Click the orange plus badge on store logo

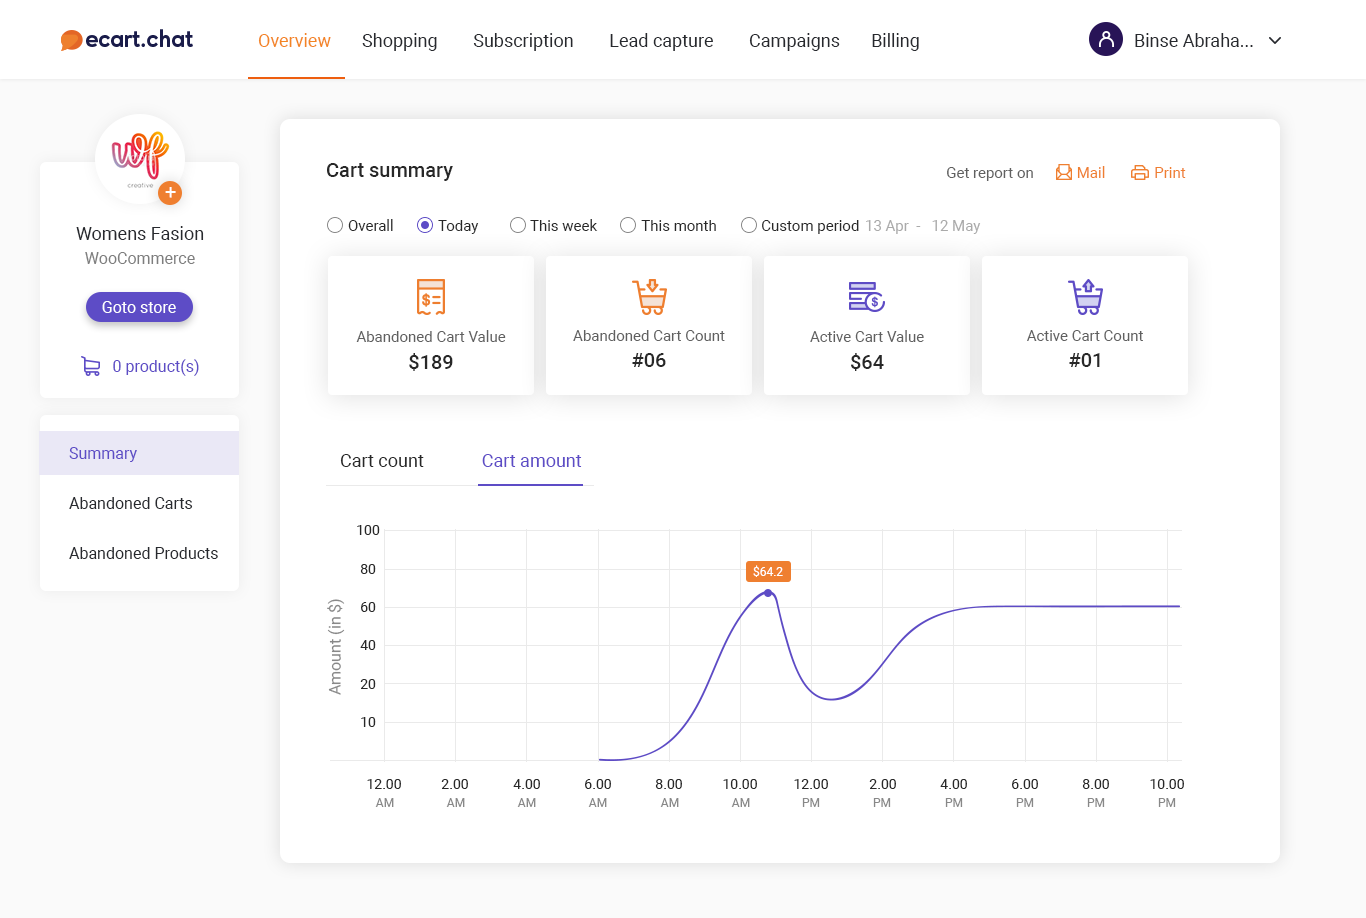coord(170,192)
